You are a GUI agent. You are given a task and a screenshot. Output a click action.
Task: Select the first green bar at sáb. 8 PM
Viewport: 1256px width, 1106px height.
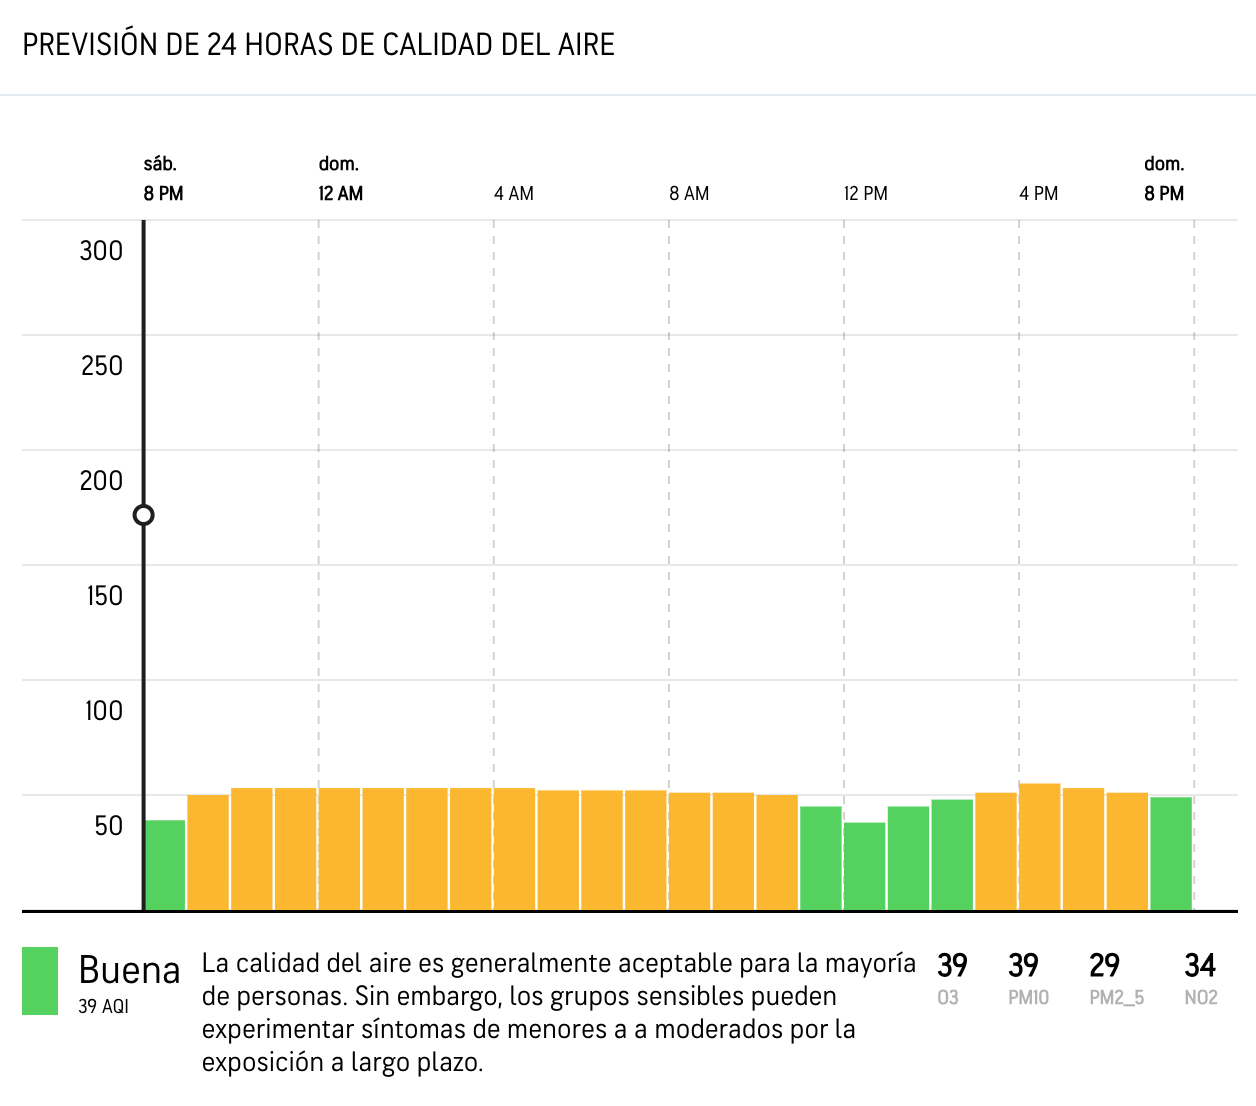tap(165, 865)
